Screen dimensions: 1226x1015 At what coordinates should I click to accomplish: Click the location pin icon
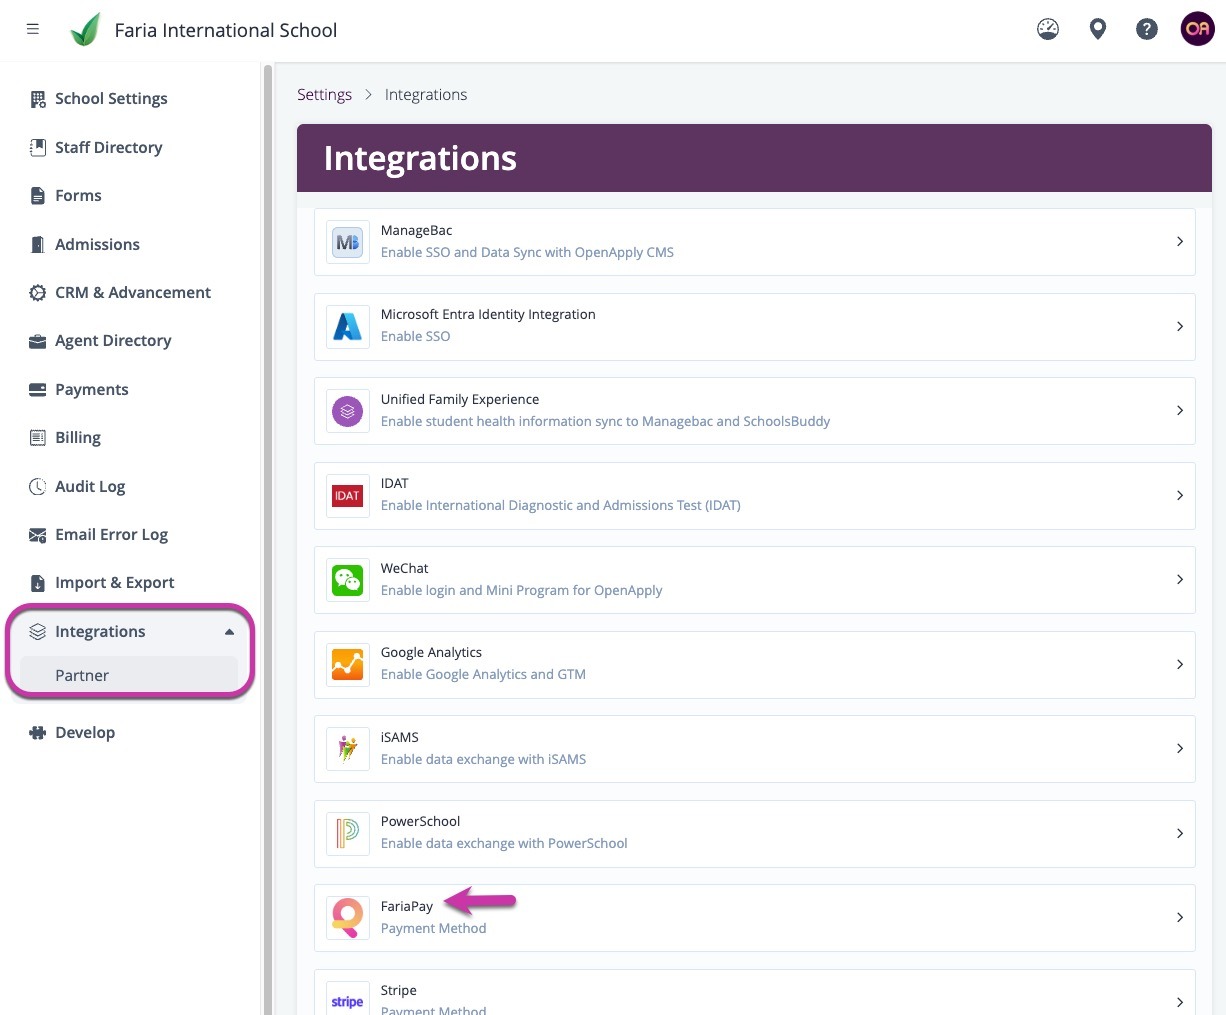click(x=1098, y=29)
